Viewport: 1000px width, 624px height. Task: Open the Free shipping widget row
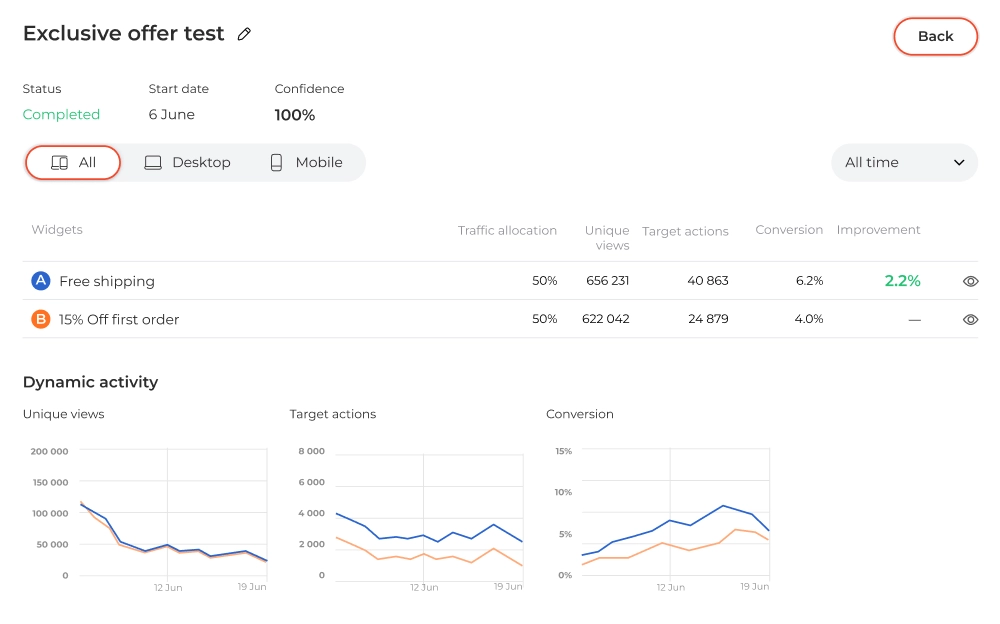tap(500, 281)
